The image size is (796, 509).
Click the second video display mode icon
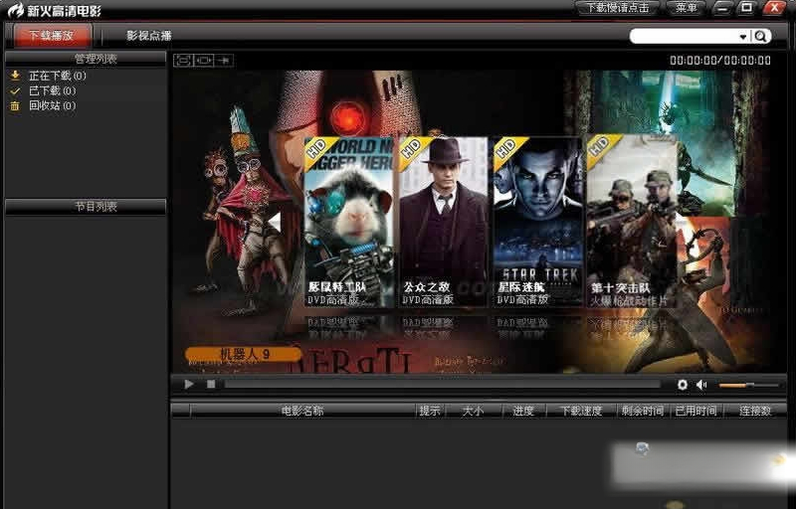(x=204, y=60)
